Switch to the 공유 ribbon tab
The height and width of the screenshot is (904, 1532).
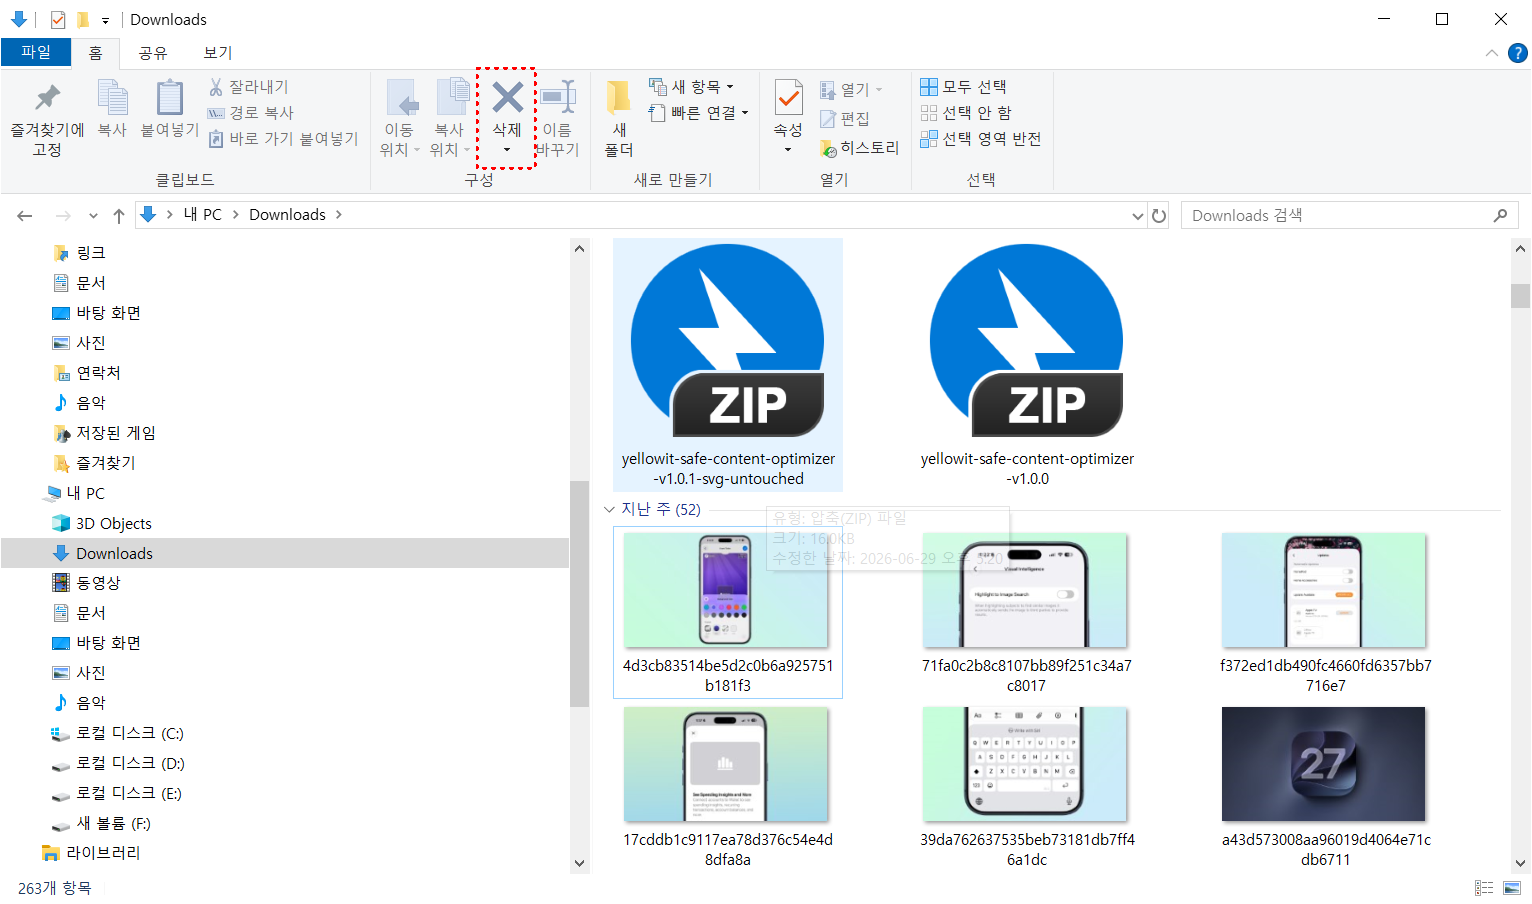[x=153, y=53]
